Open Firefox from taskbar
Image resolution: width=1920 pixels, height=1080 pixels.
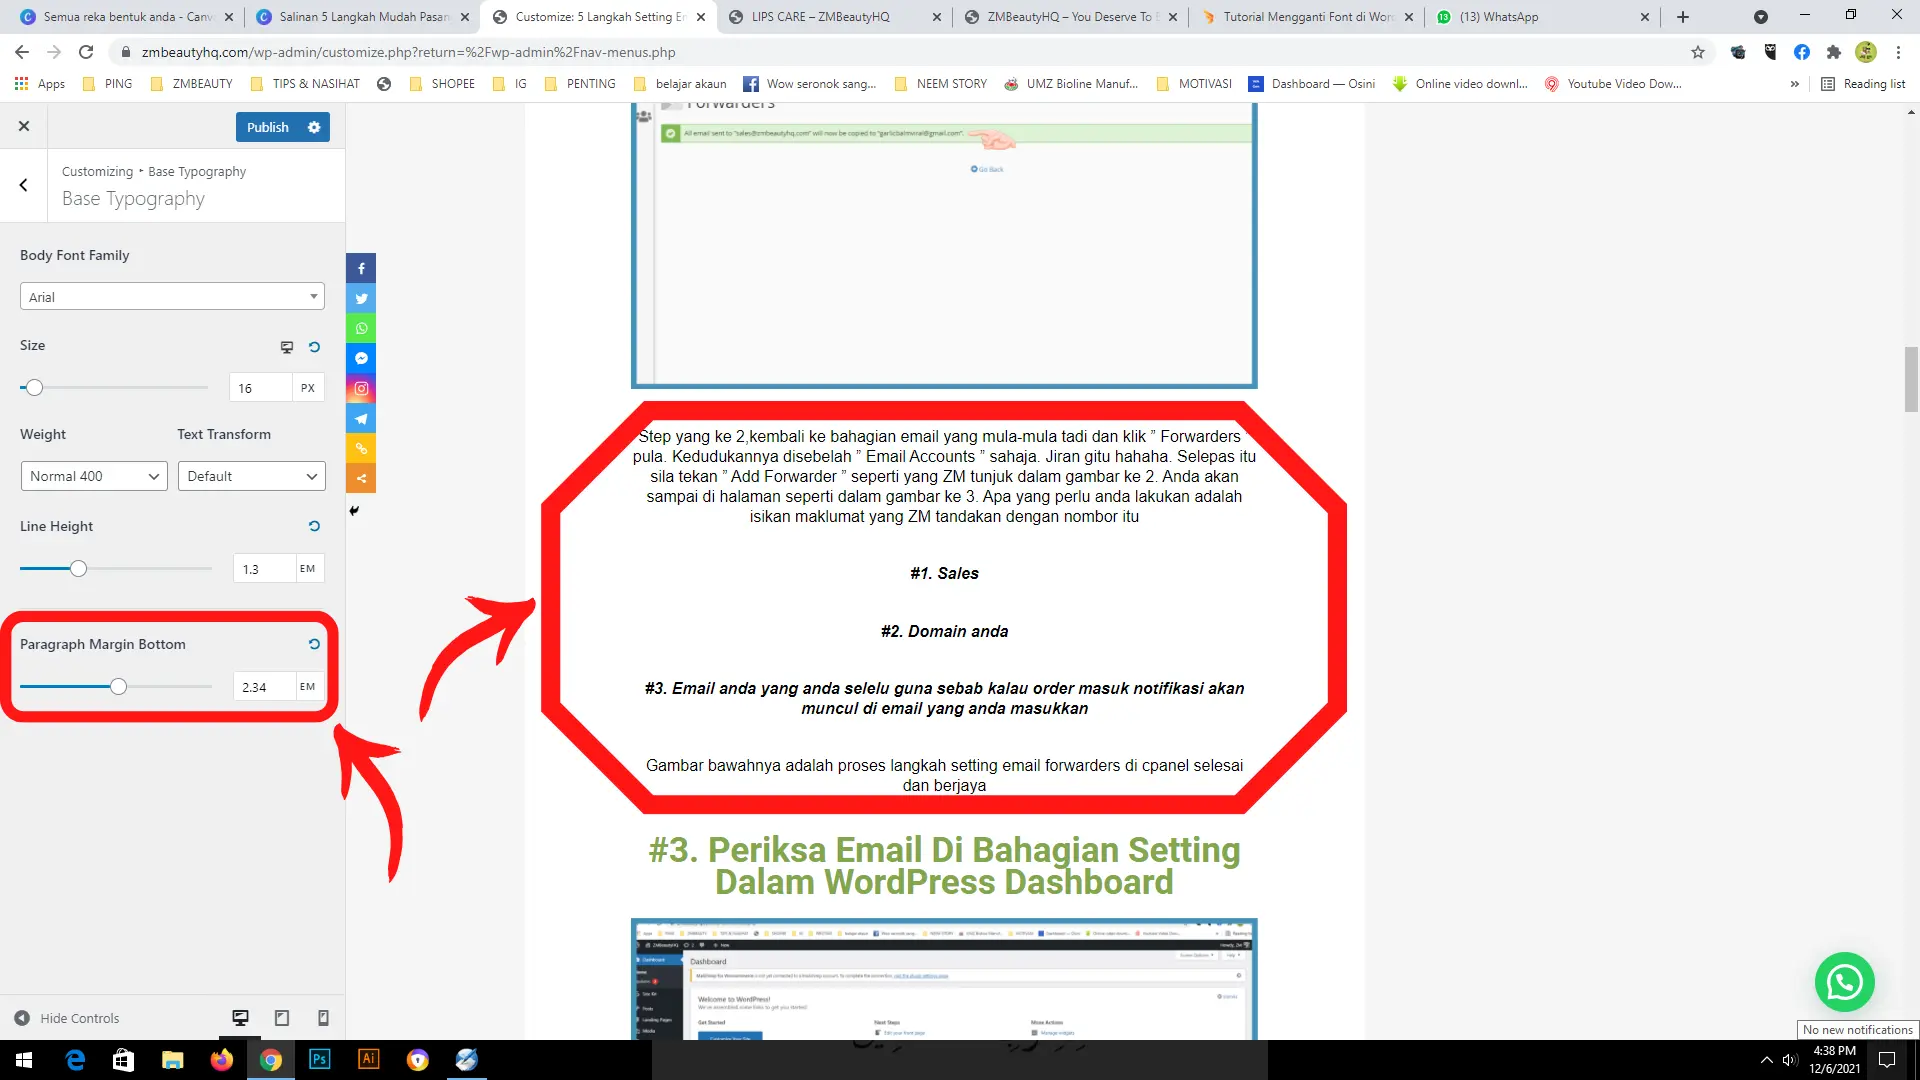tap(222, 1060)
